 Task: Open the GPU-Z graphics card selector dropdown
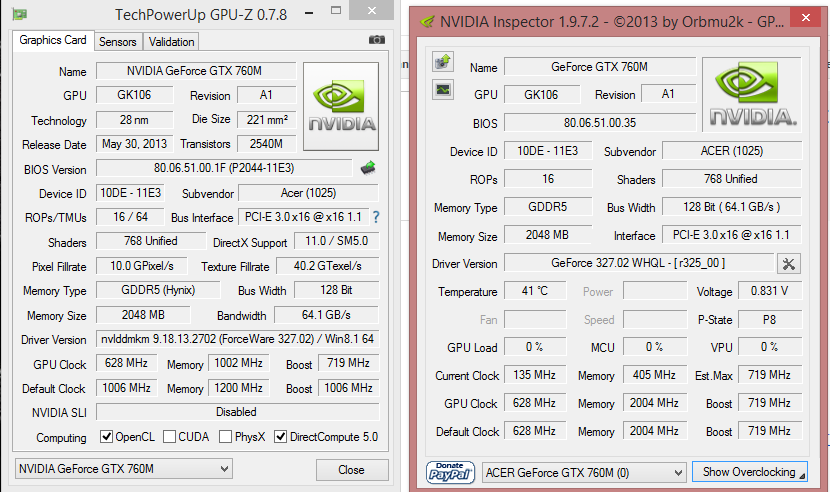[x=123, y=469]
